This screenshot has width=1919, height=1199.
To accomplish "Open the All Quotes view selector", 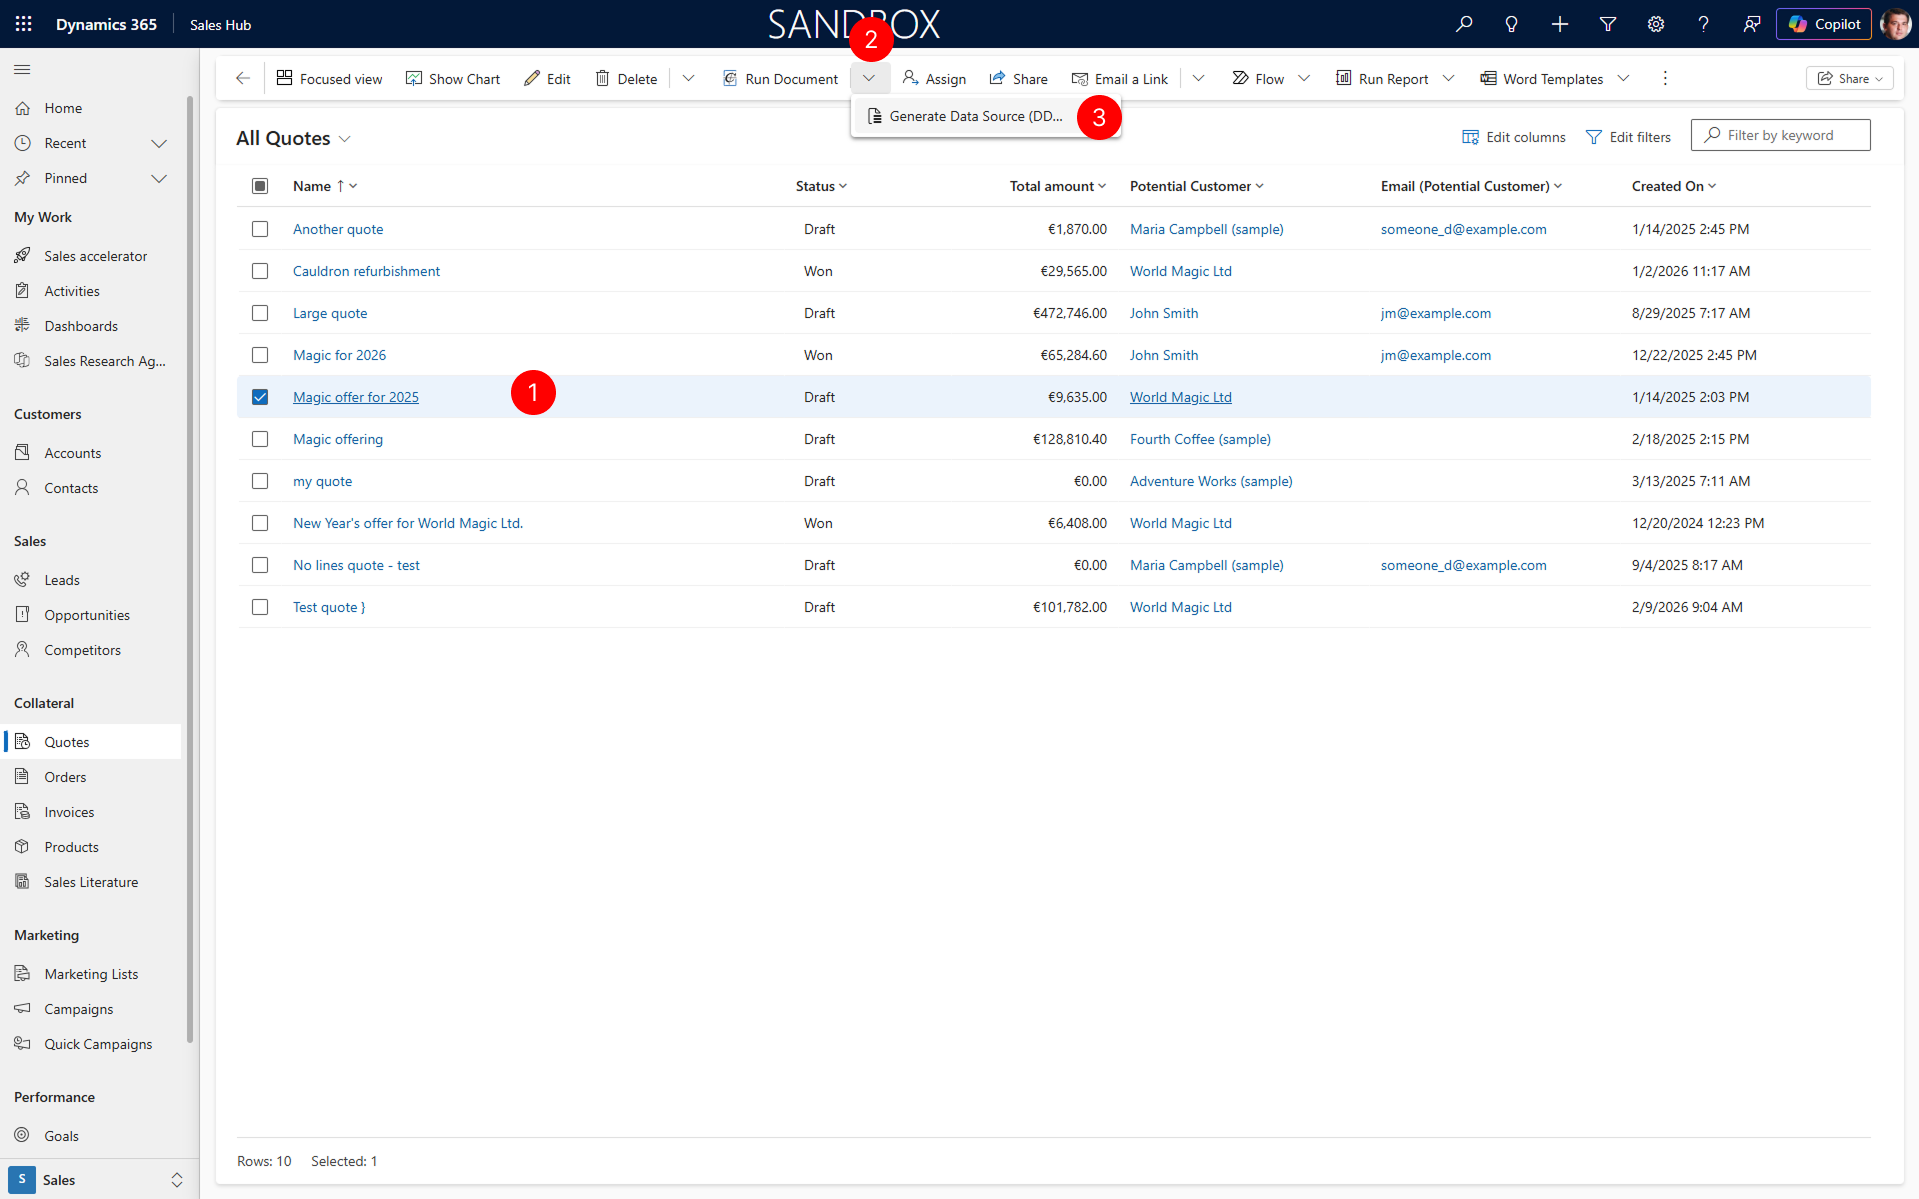I will point(293,138).
